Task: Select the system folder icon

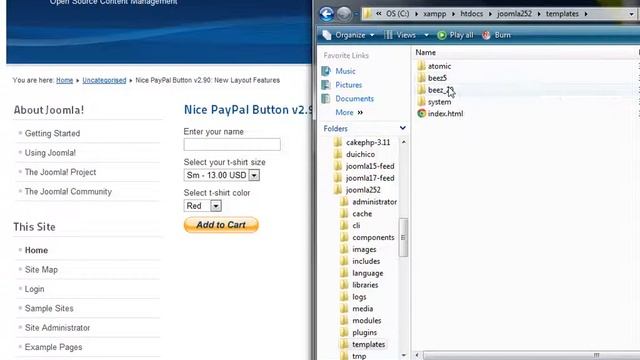Action: coord(422,102)
